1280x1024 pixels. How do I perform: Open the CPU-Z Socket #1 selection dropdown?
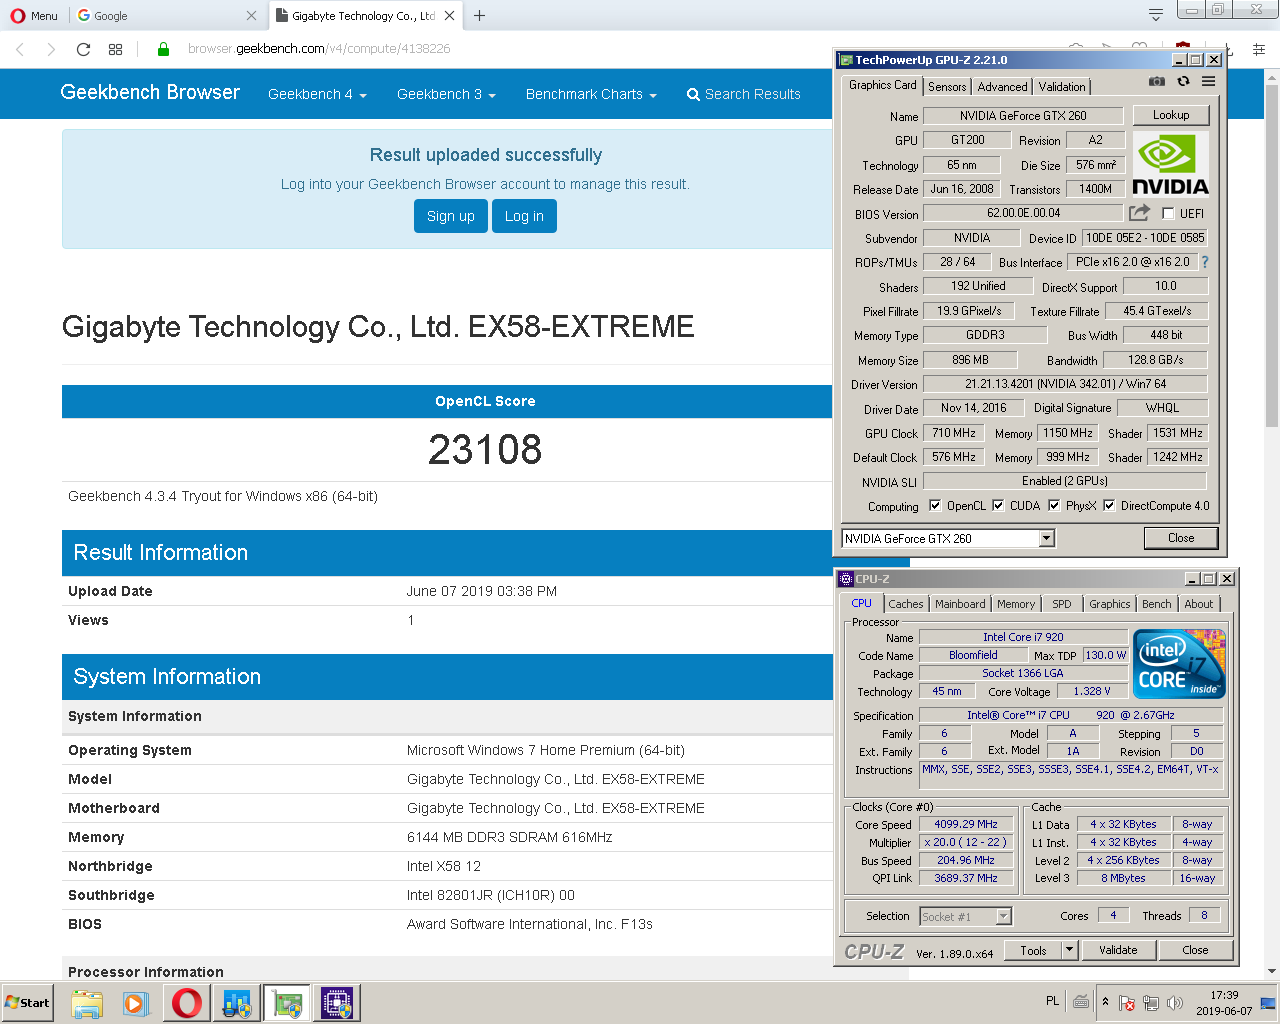pyautogui.click(x=1004, y=916)
